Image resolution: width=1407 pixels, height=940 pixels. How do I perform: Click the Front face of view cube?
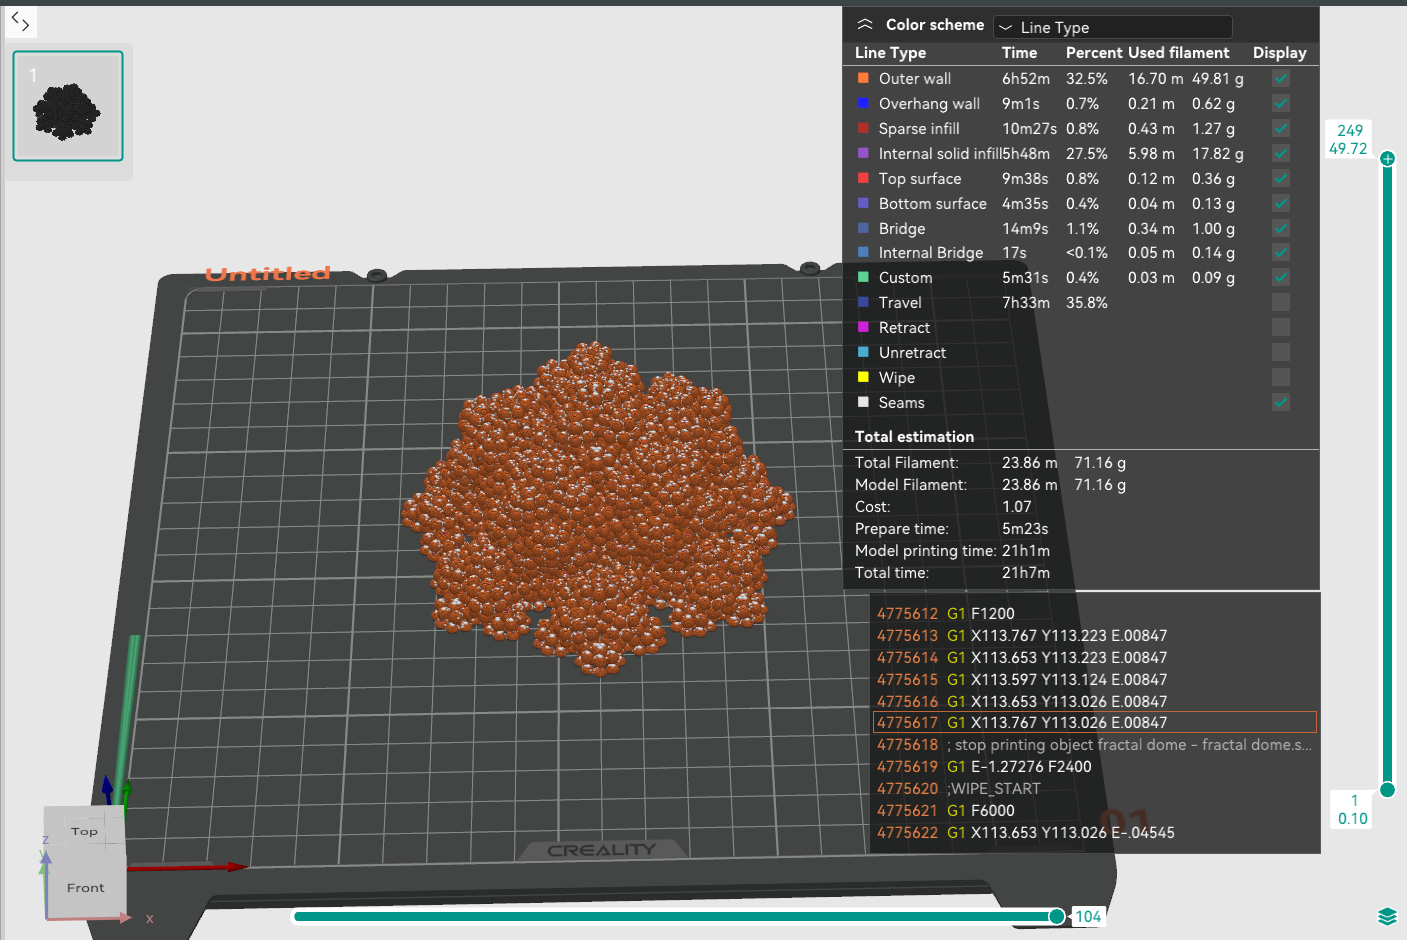coord(85,887)
